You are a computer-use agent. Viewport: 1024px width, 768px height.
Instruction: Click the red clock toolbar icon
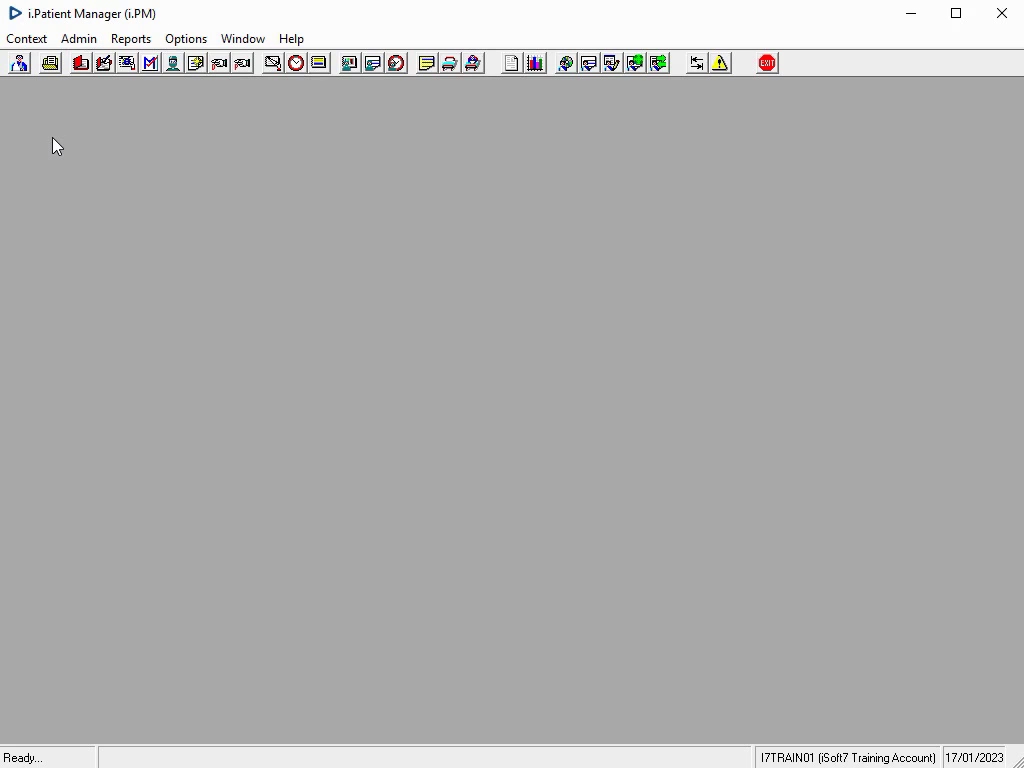click(x=296, y=63)
